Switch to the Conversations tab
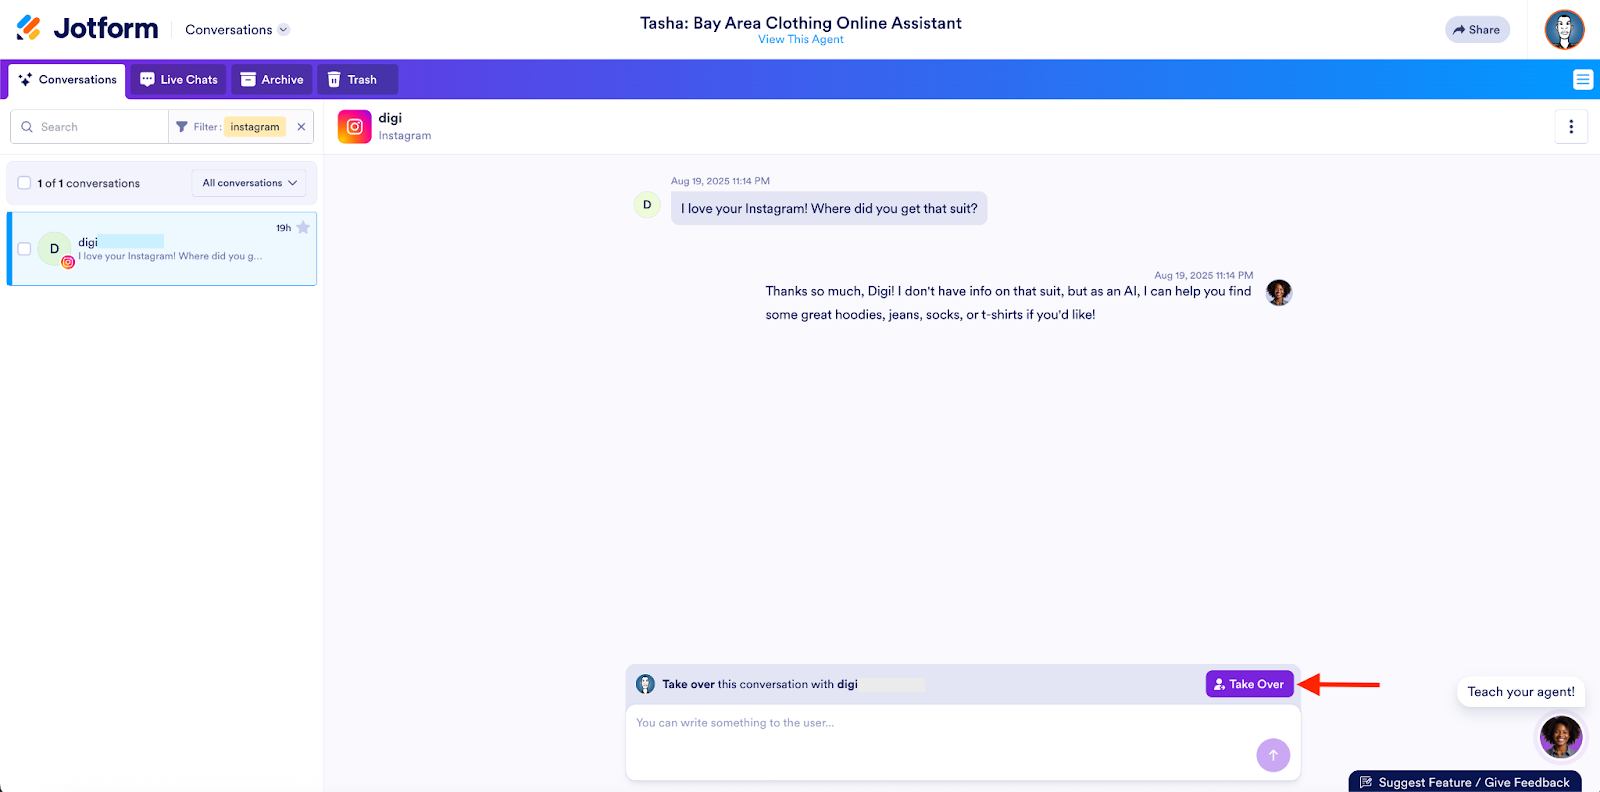Screen dimensions: 1600x792 click(x=68, y=80)
